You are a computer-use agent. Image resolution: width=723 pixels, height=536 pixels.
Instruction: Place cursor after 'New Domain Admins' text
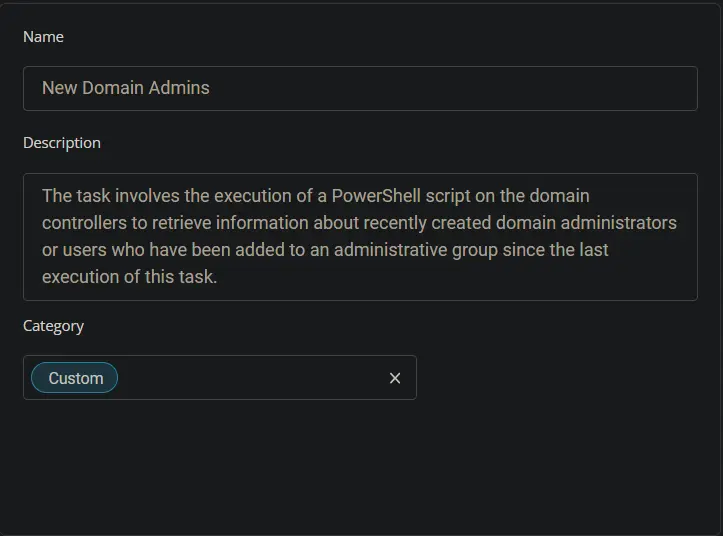coord(211,88)
